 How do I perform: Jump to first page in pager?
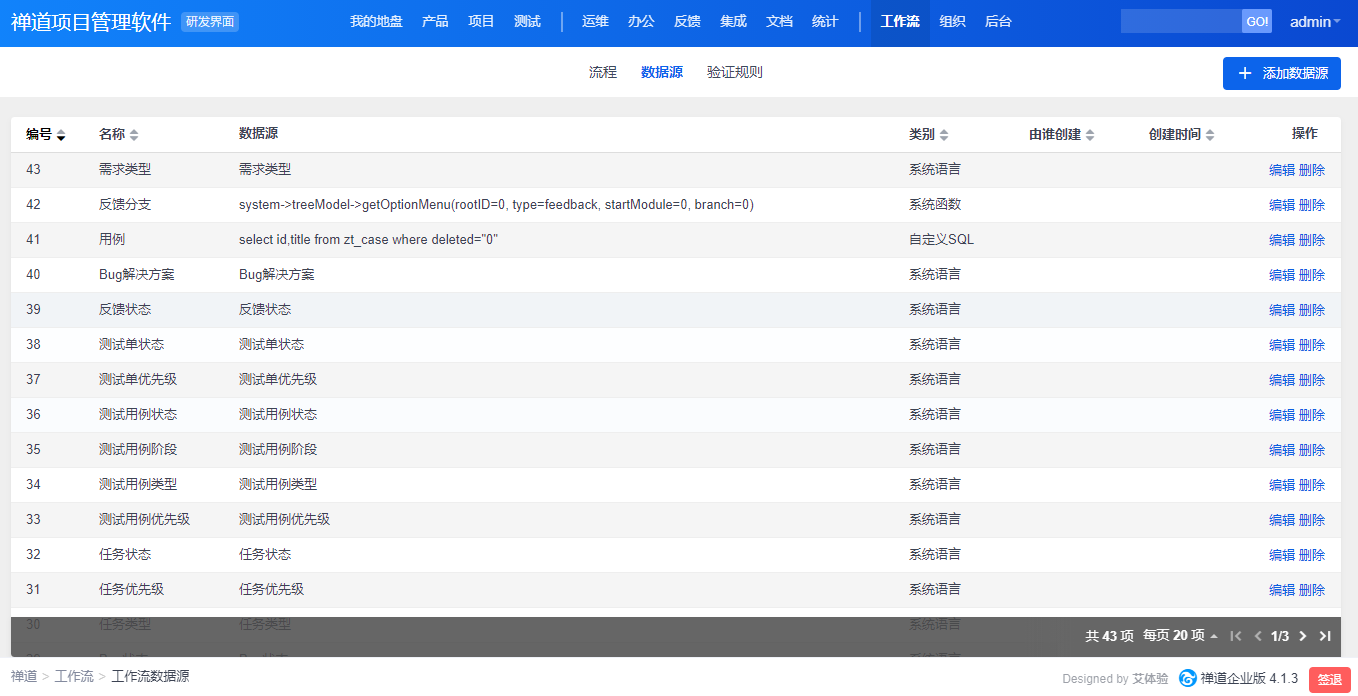1236,636
